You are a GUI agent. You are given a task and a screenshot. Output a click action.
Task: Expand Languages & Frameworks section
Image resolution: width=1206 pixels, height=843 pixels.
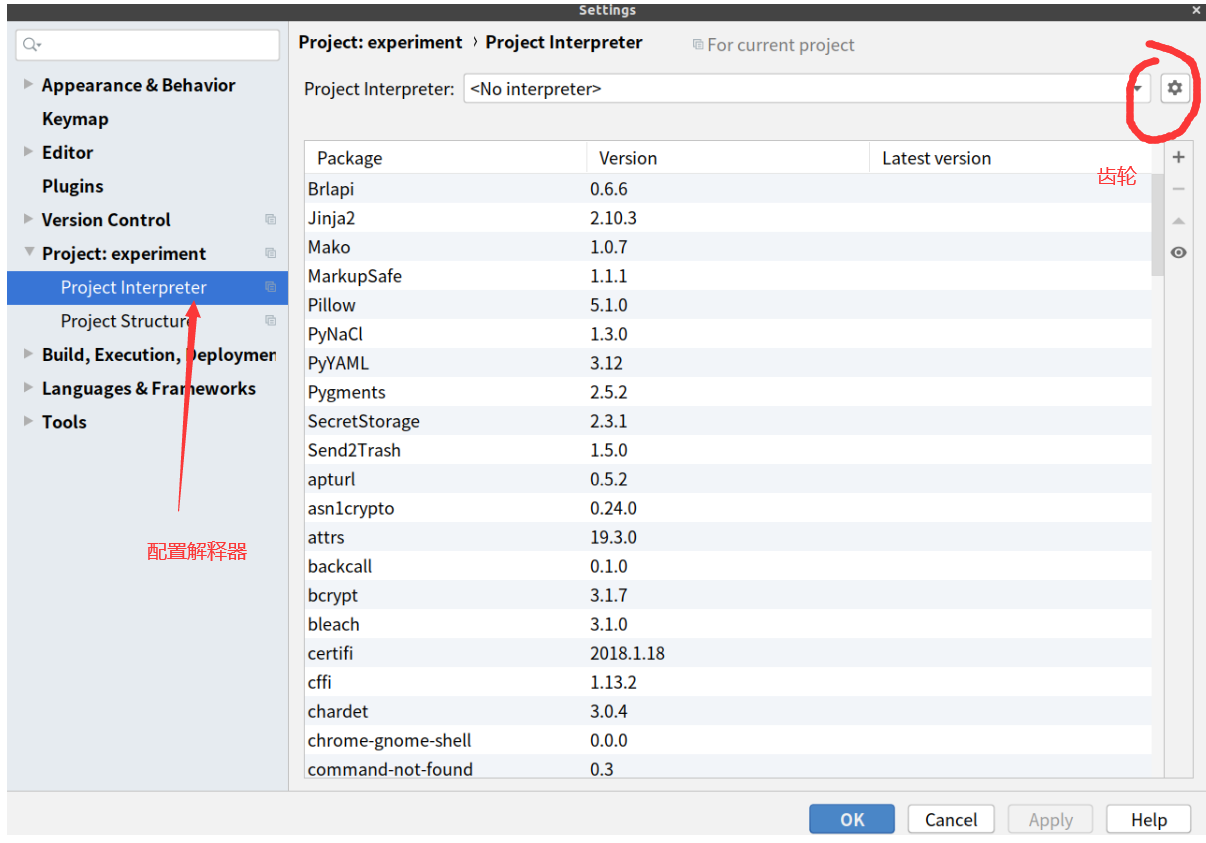click(x=28, y=388)
